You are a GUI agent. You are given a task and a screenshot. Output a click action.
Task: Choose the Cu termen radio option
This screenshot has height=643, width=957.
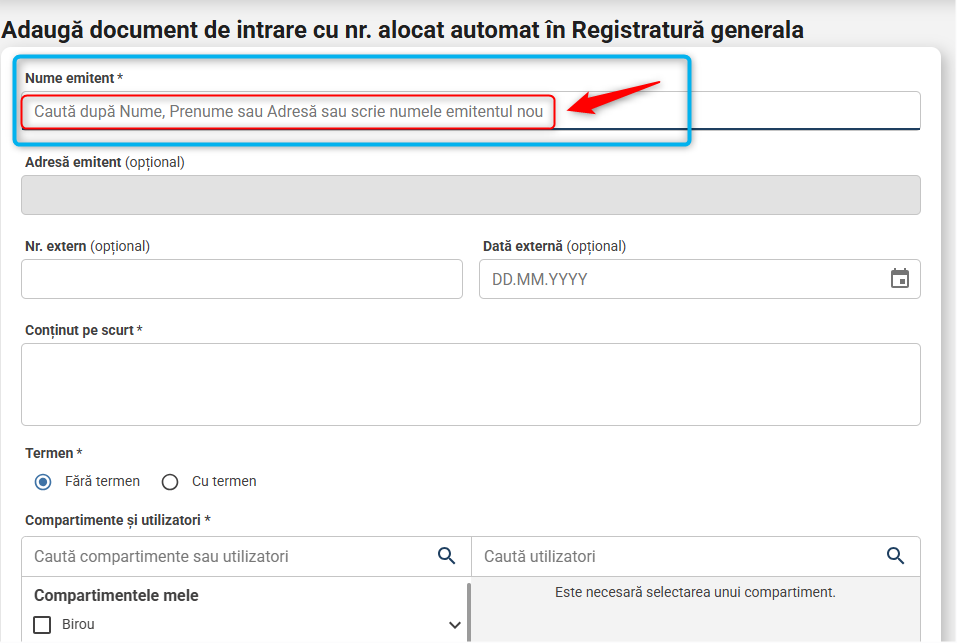pos(170,482)
